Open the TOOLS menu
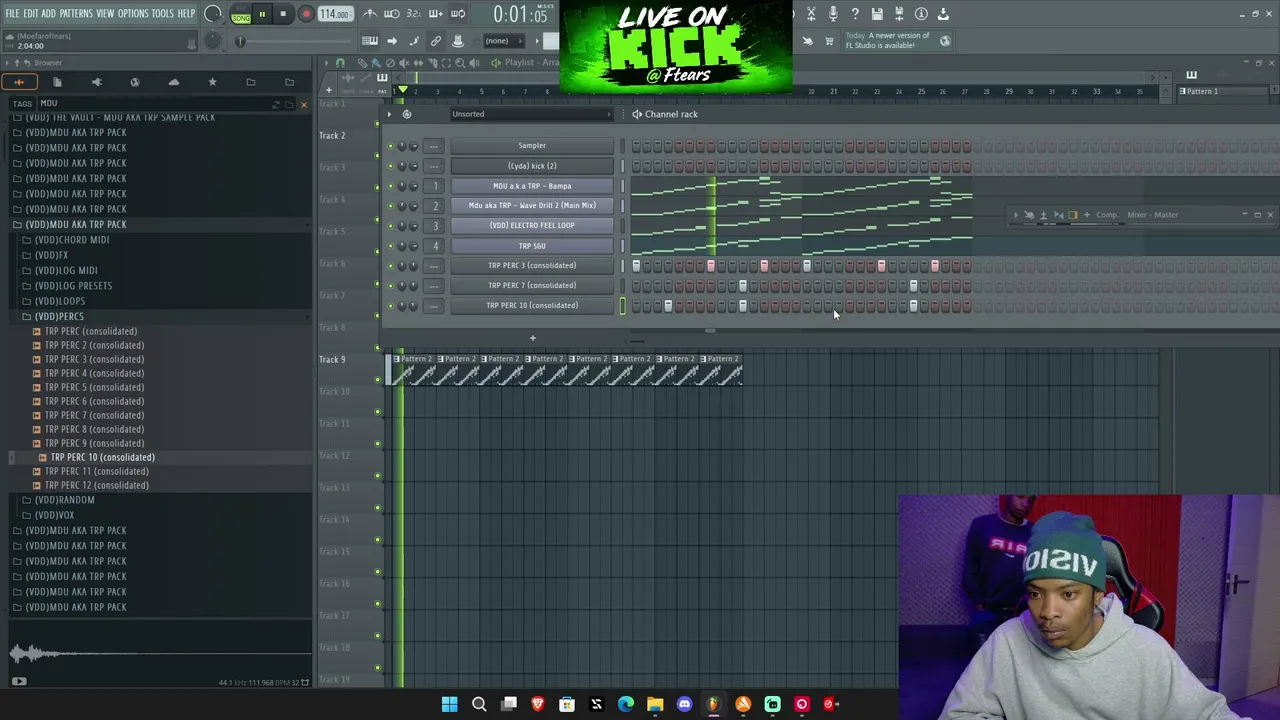1280x720 pixels. (163, 14)
